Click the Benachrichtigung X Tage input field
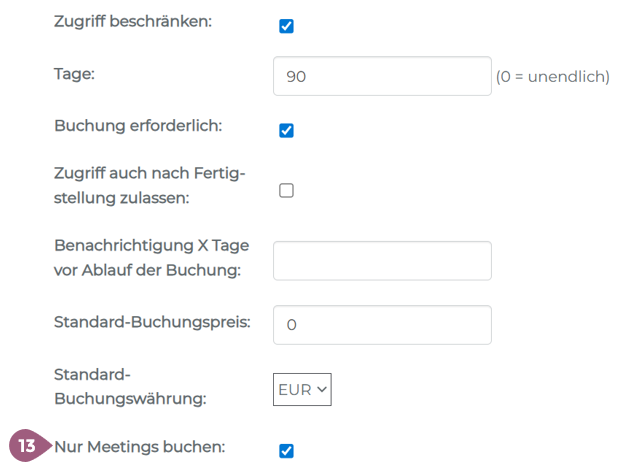621x476 pixels. 382,260
